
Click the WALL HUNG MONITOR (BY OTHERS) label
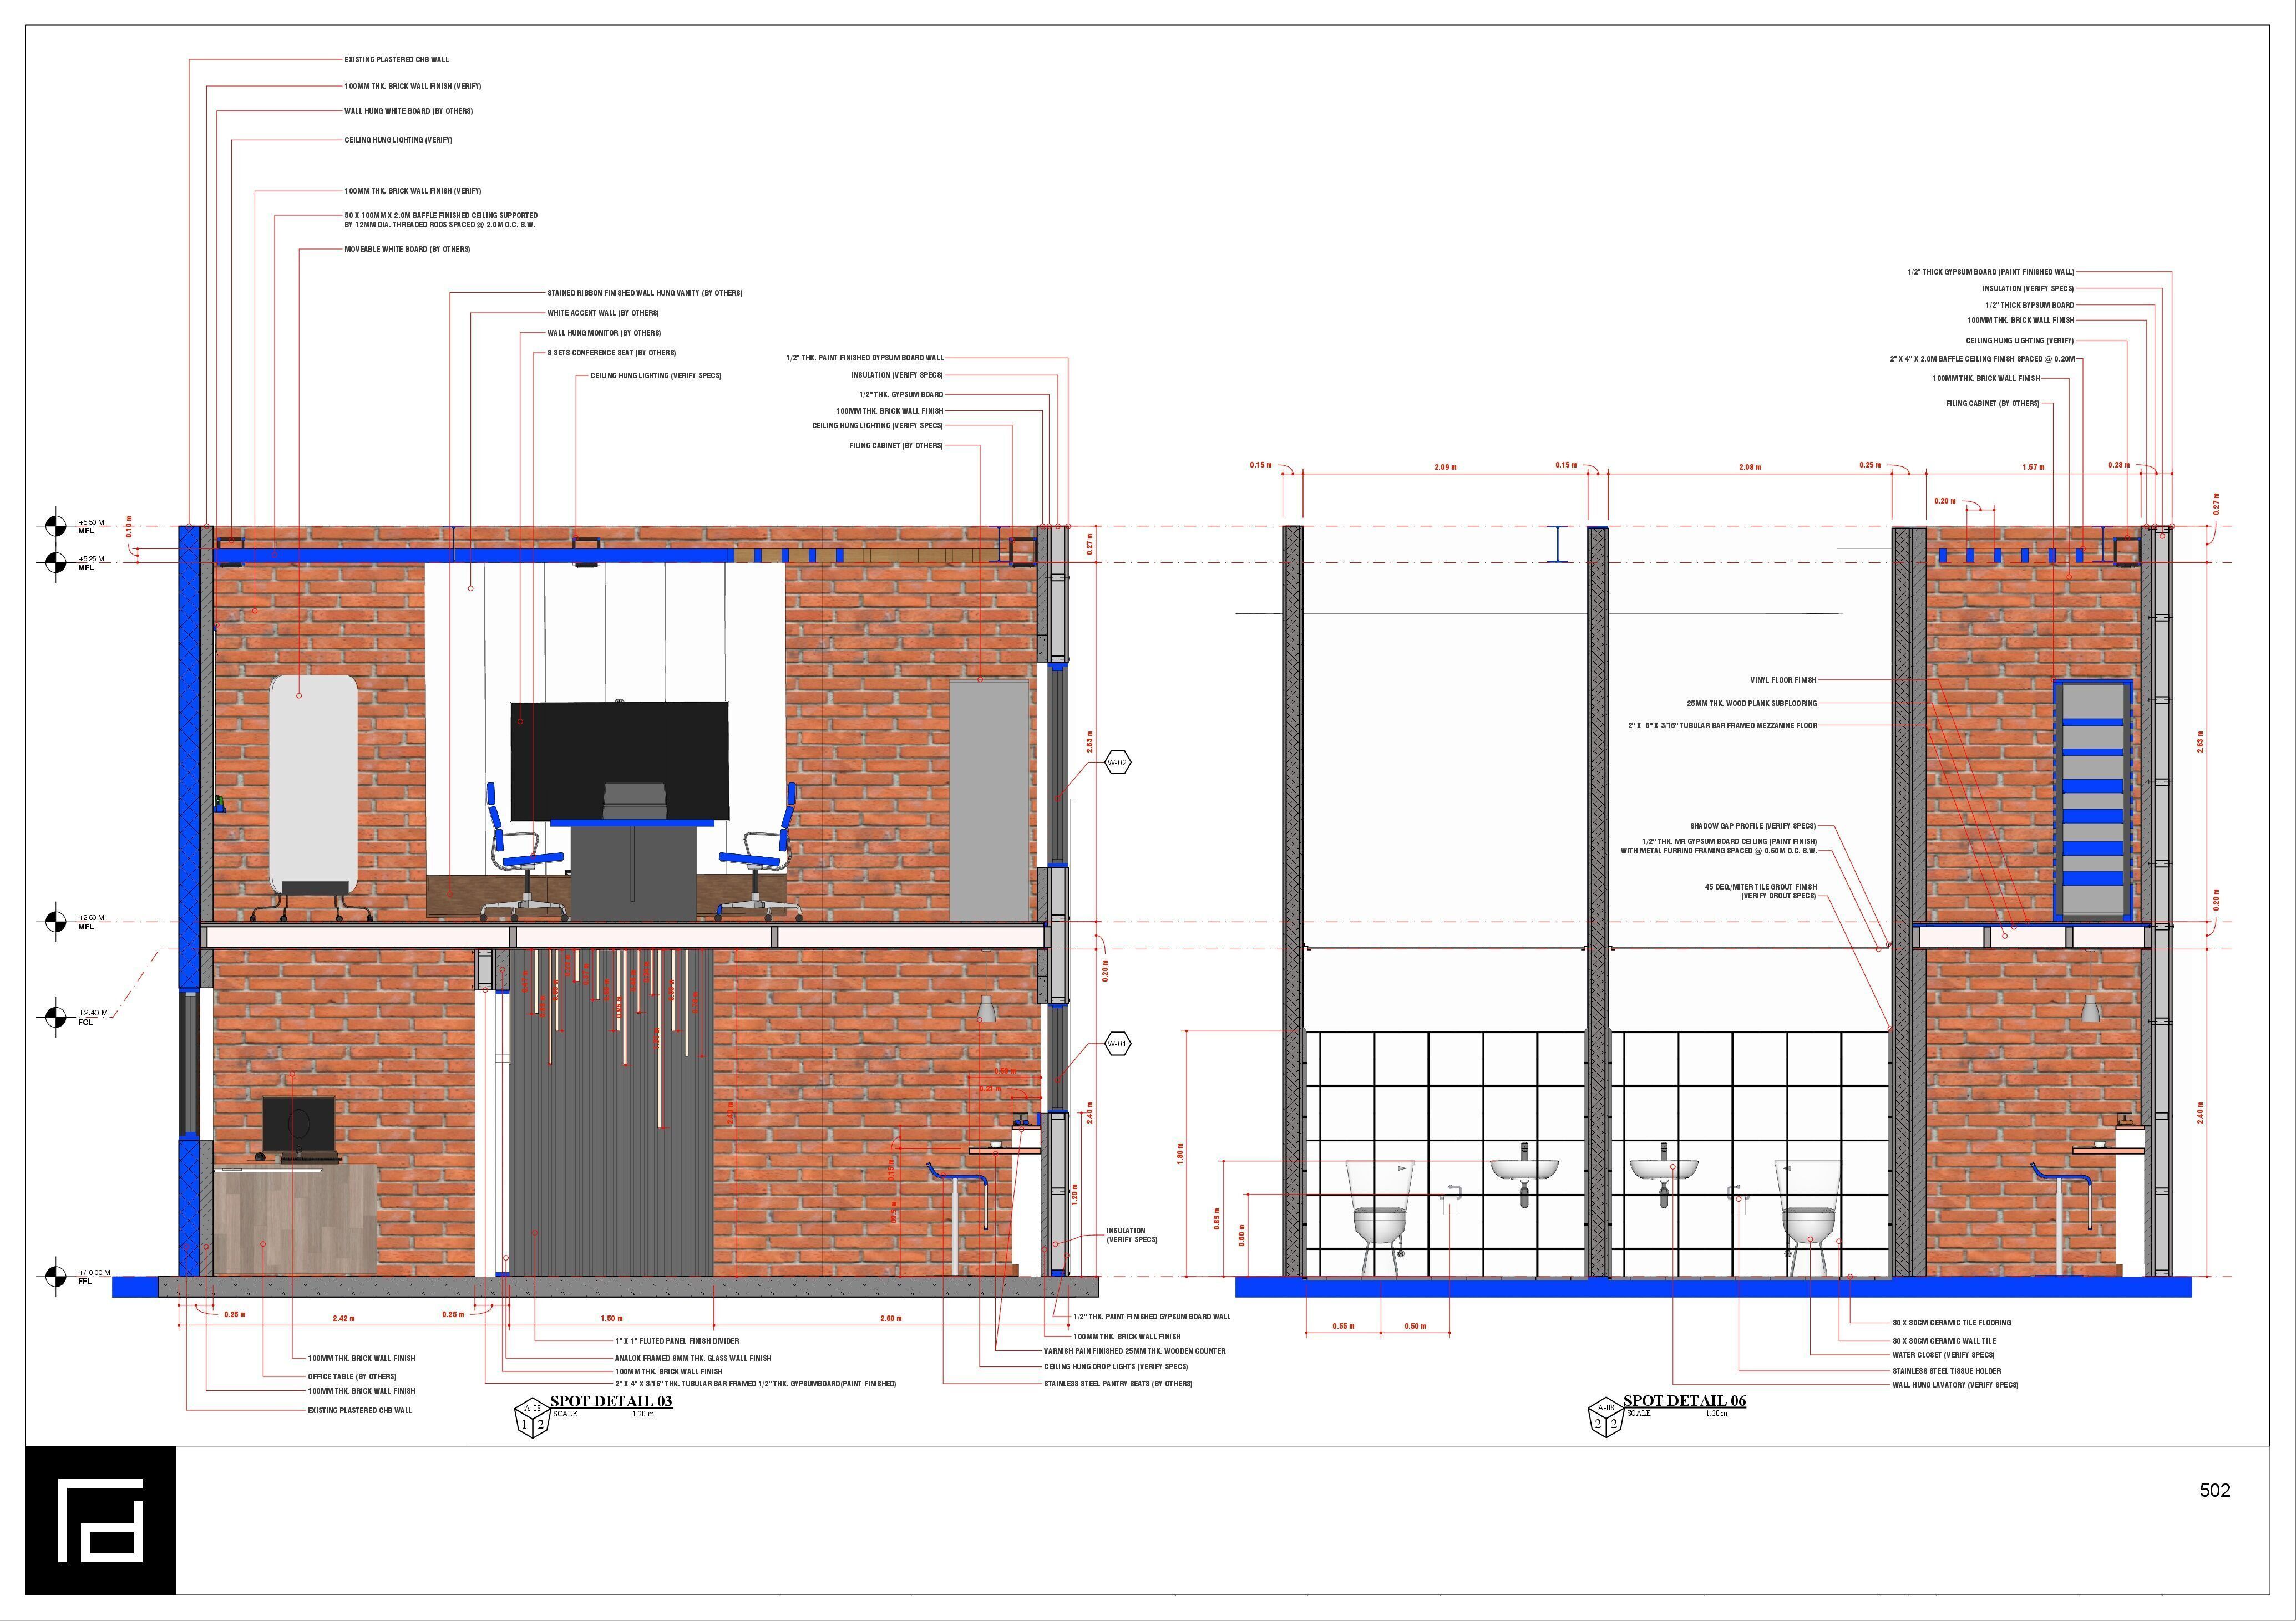tap(604, 333)
